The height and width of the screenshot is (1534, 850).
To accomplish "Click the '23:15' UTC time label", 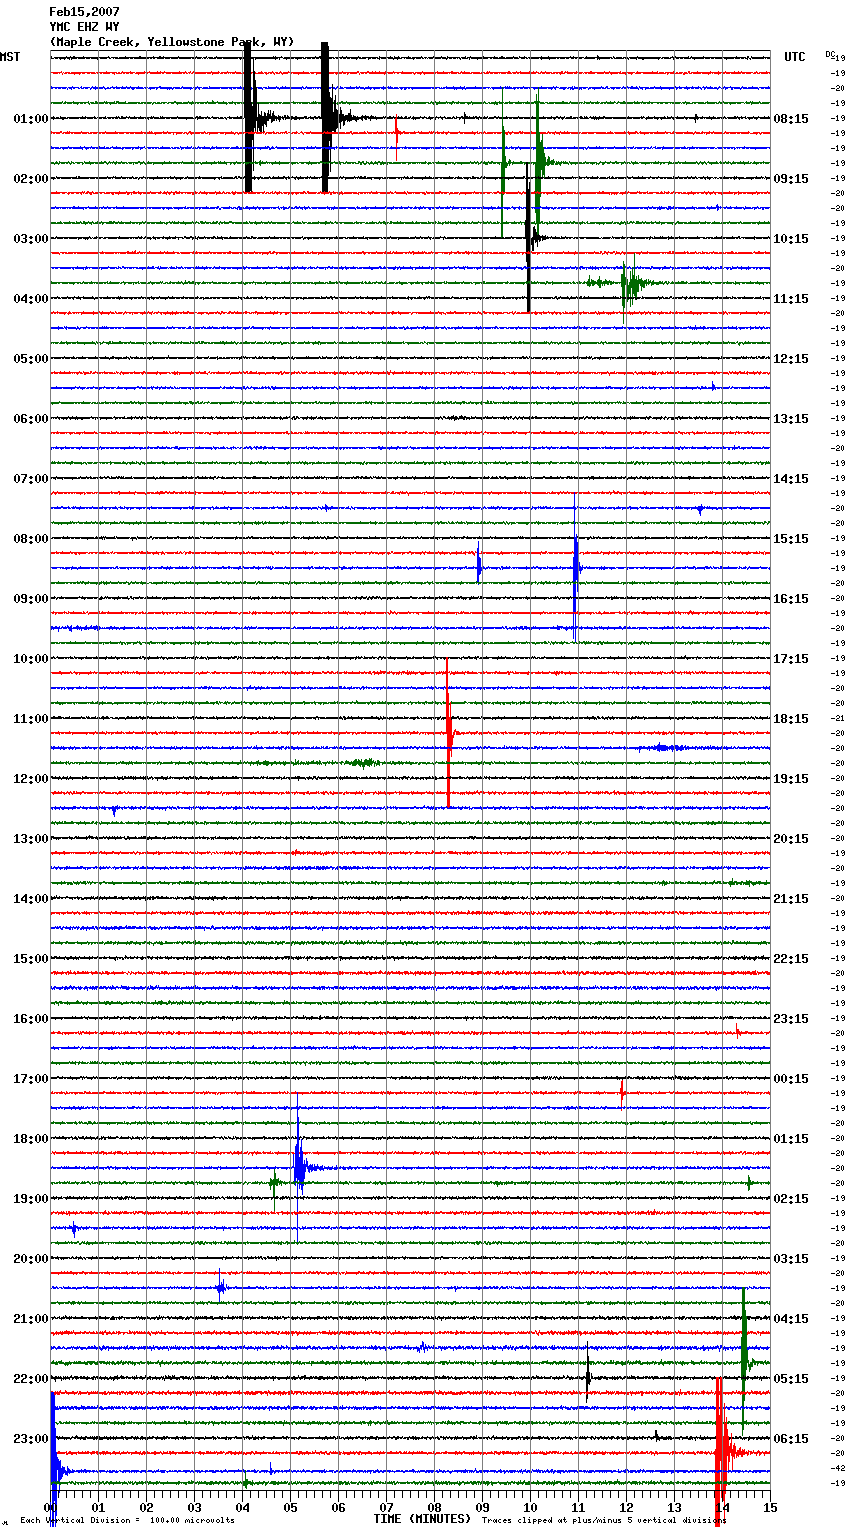I will [791, 1019].
